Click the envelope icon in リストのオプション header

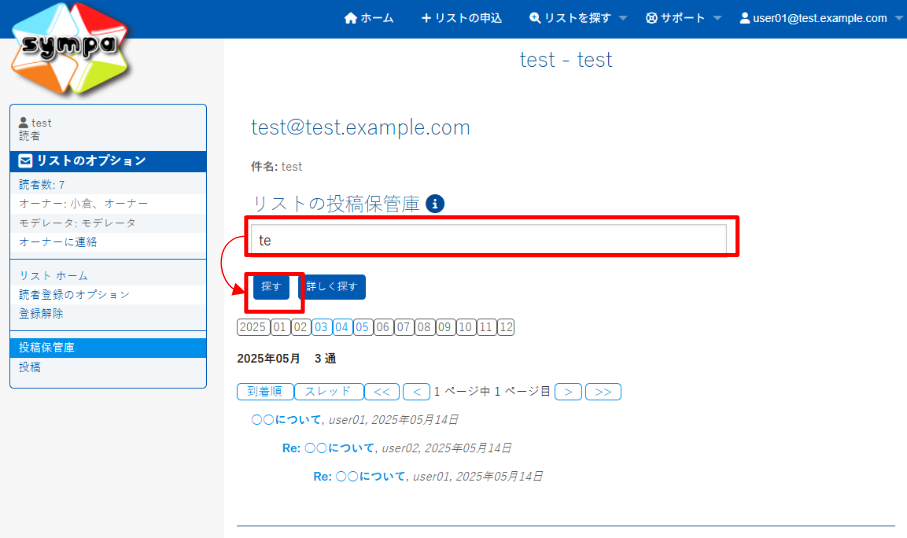[x=25, y=161]
